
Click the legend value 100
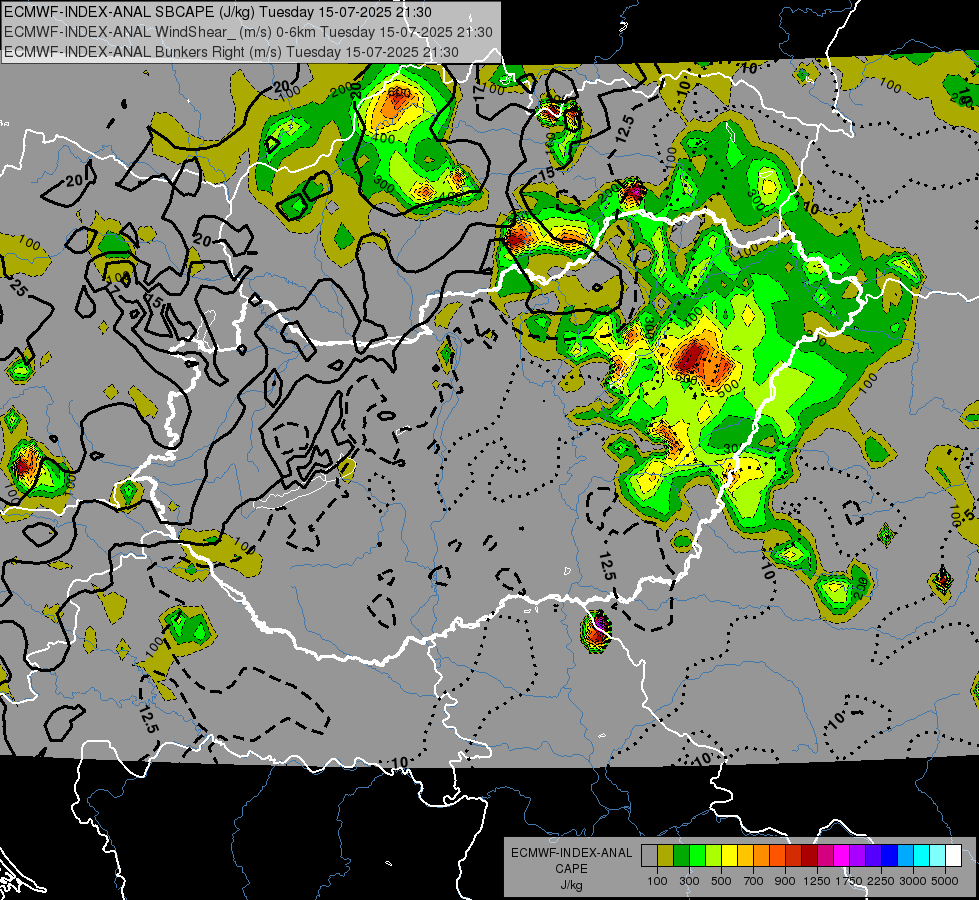pyautogui.click(x=657, y=881)
